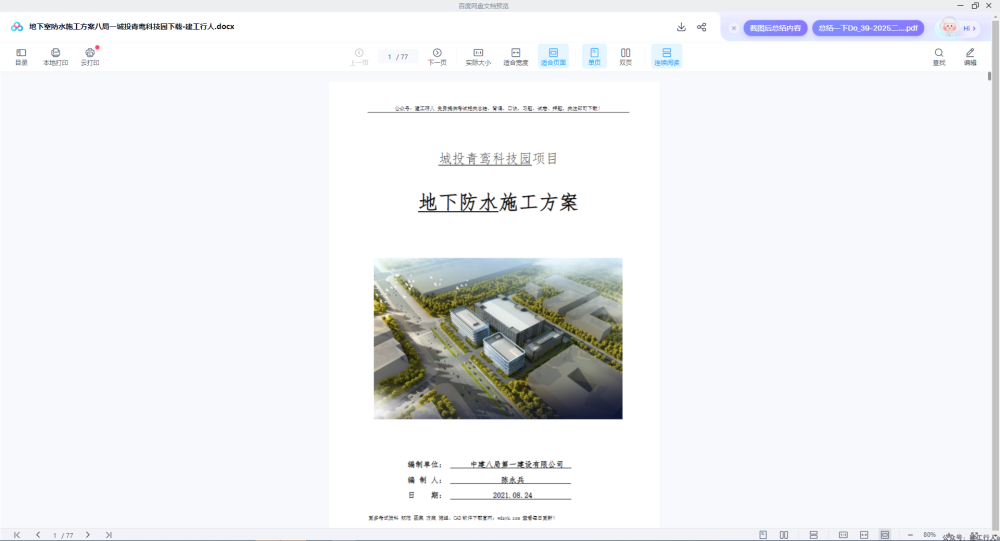Viewport: 1000px width, 541px height.
Task: Toggle 适合页面 fit page view
Action: (553, 56)
